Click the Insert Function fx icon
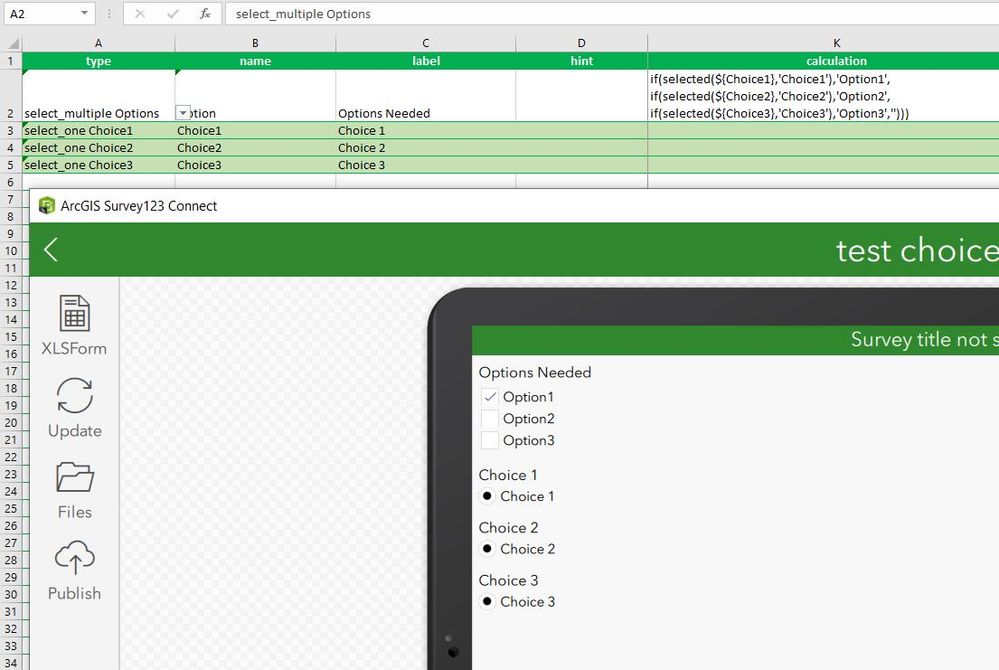Image resolution: width=999 pixels, height=670 pixels. click(x=205, y=13)
